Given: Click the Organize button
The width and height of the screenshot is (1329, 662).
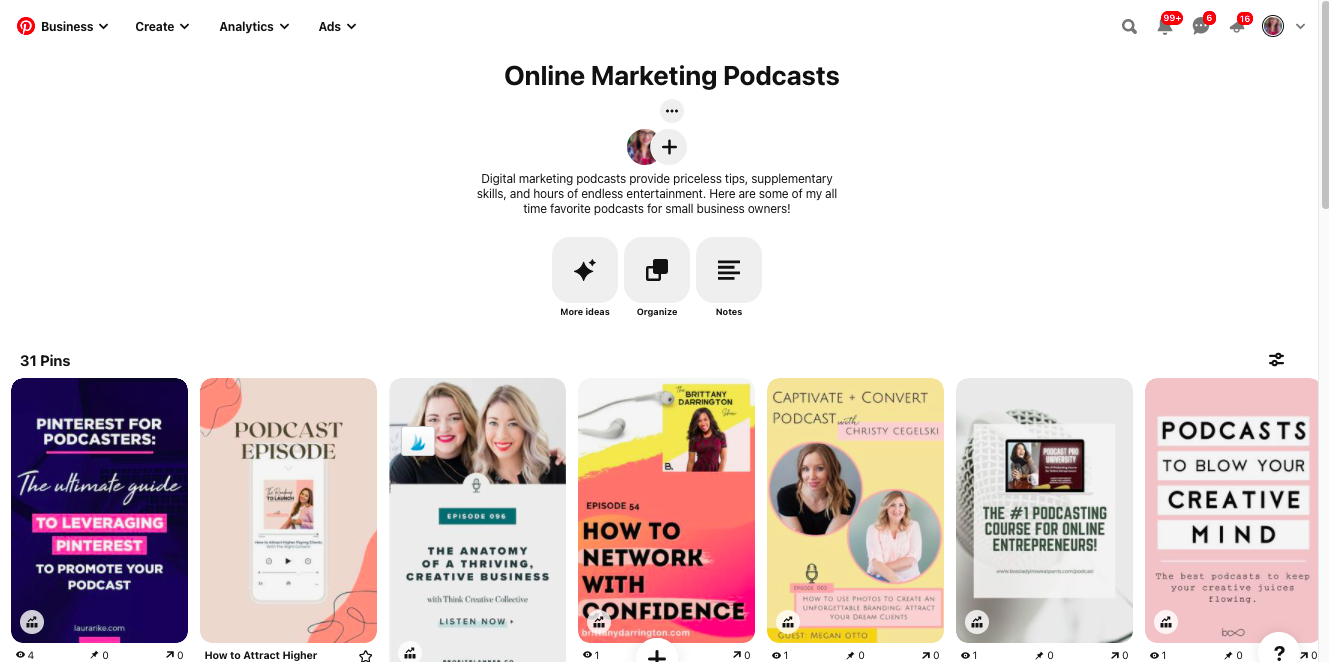Looking at the screenshot, I should tap(657, 270).
